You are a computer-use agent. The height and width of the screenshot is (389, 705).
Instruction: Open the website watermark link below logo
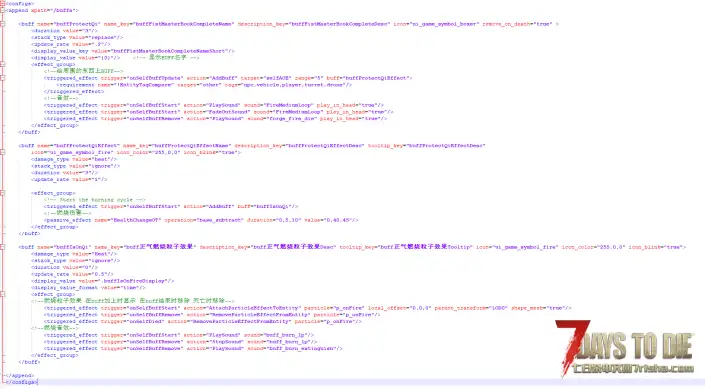633,369
